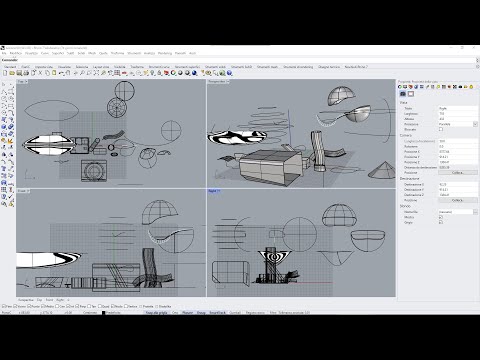Toggle SmartTrack in the status bar
Image resolution: width=480 pixels, height=360 pixels.
point(218,313)
